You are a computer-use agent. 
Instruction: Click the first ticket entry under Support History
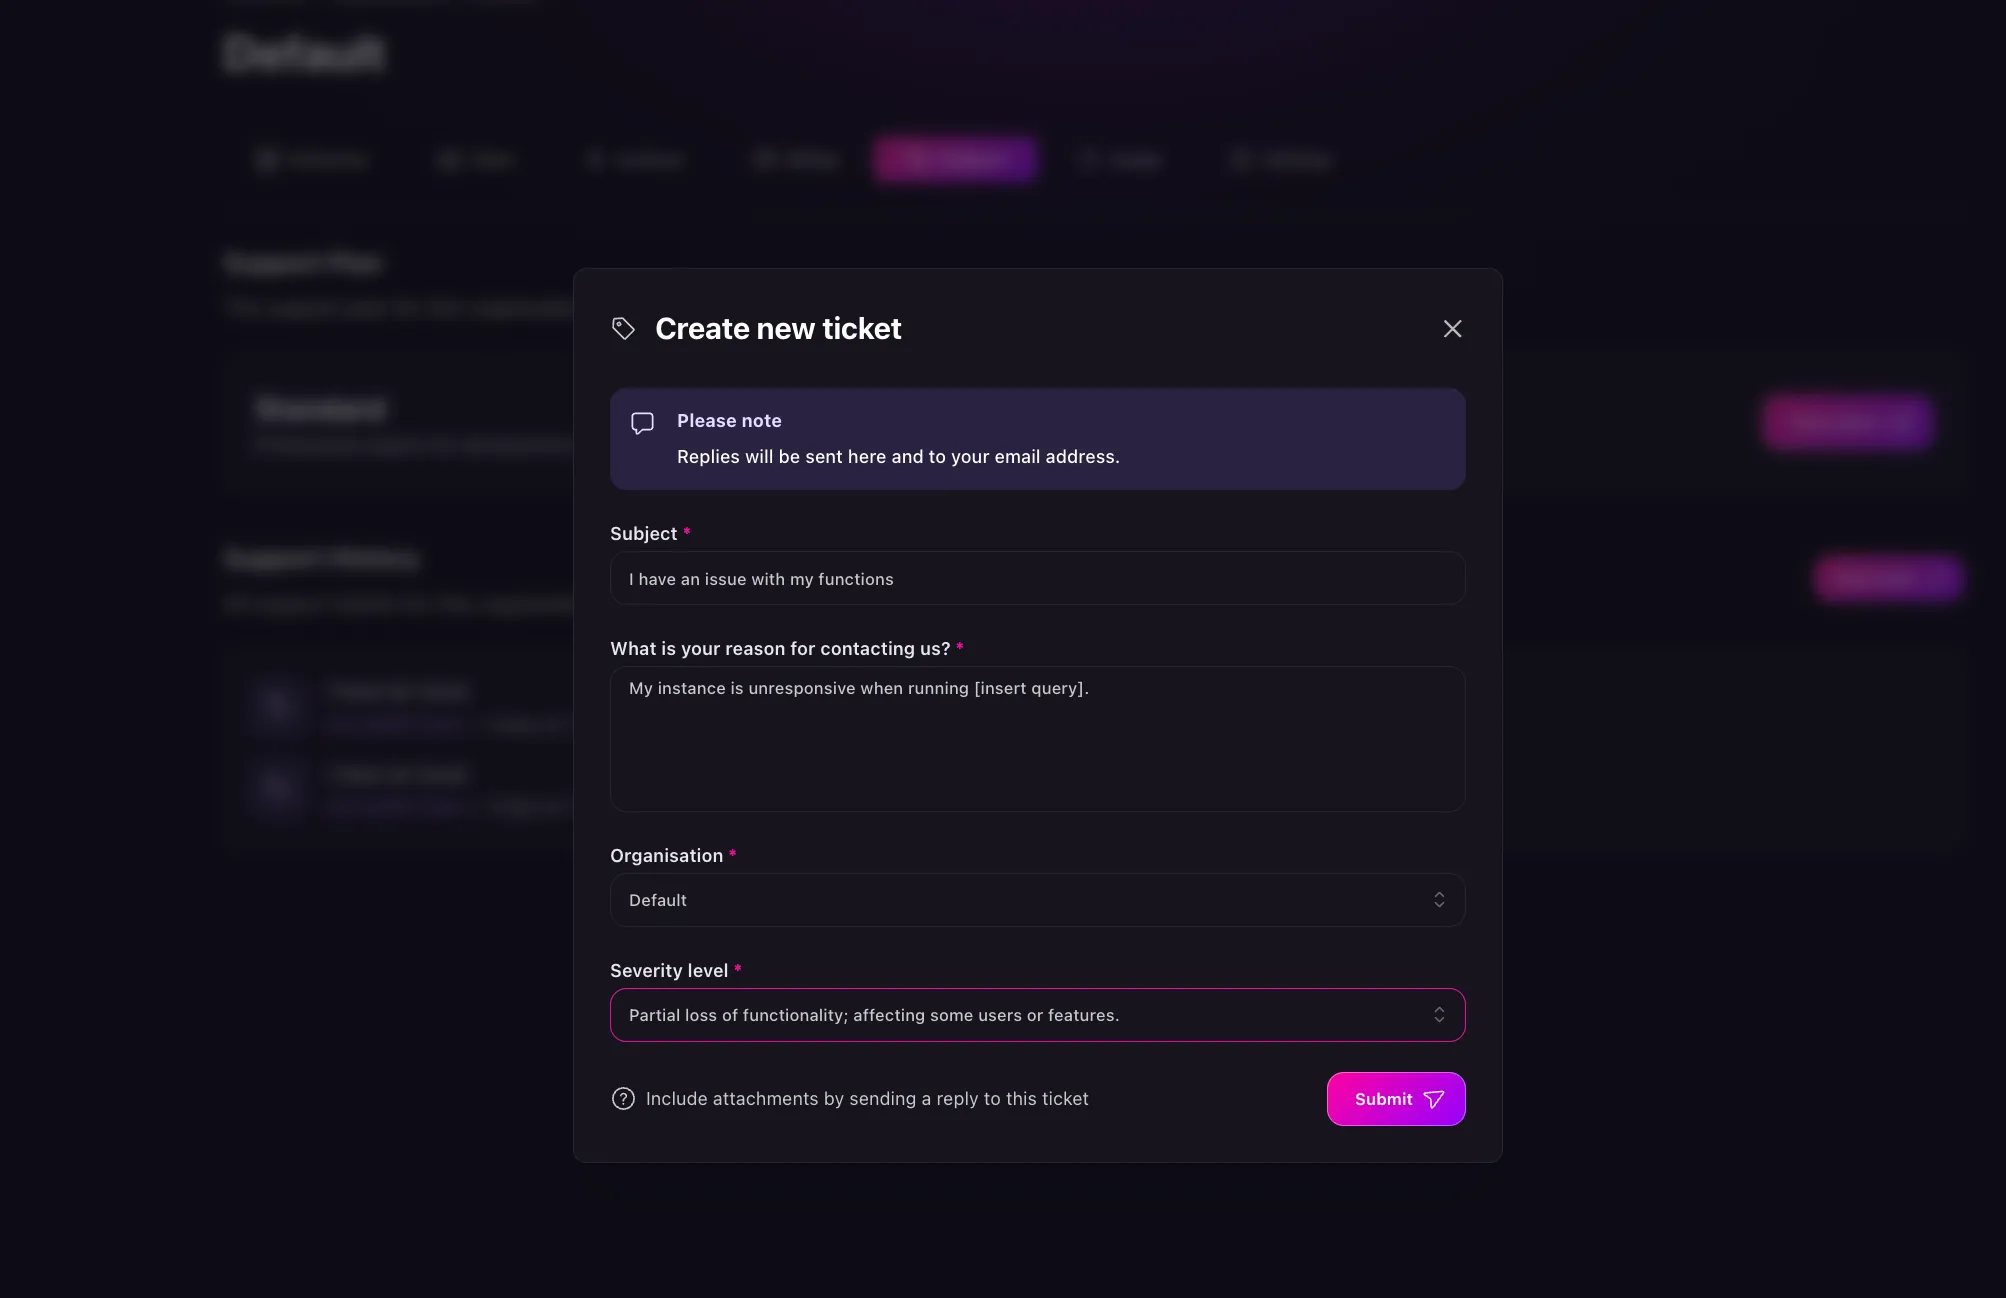[398, 705]
